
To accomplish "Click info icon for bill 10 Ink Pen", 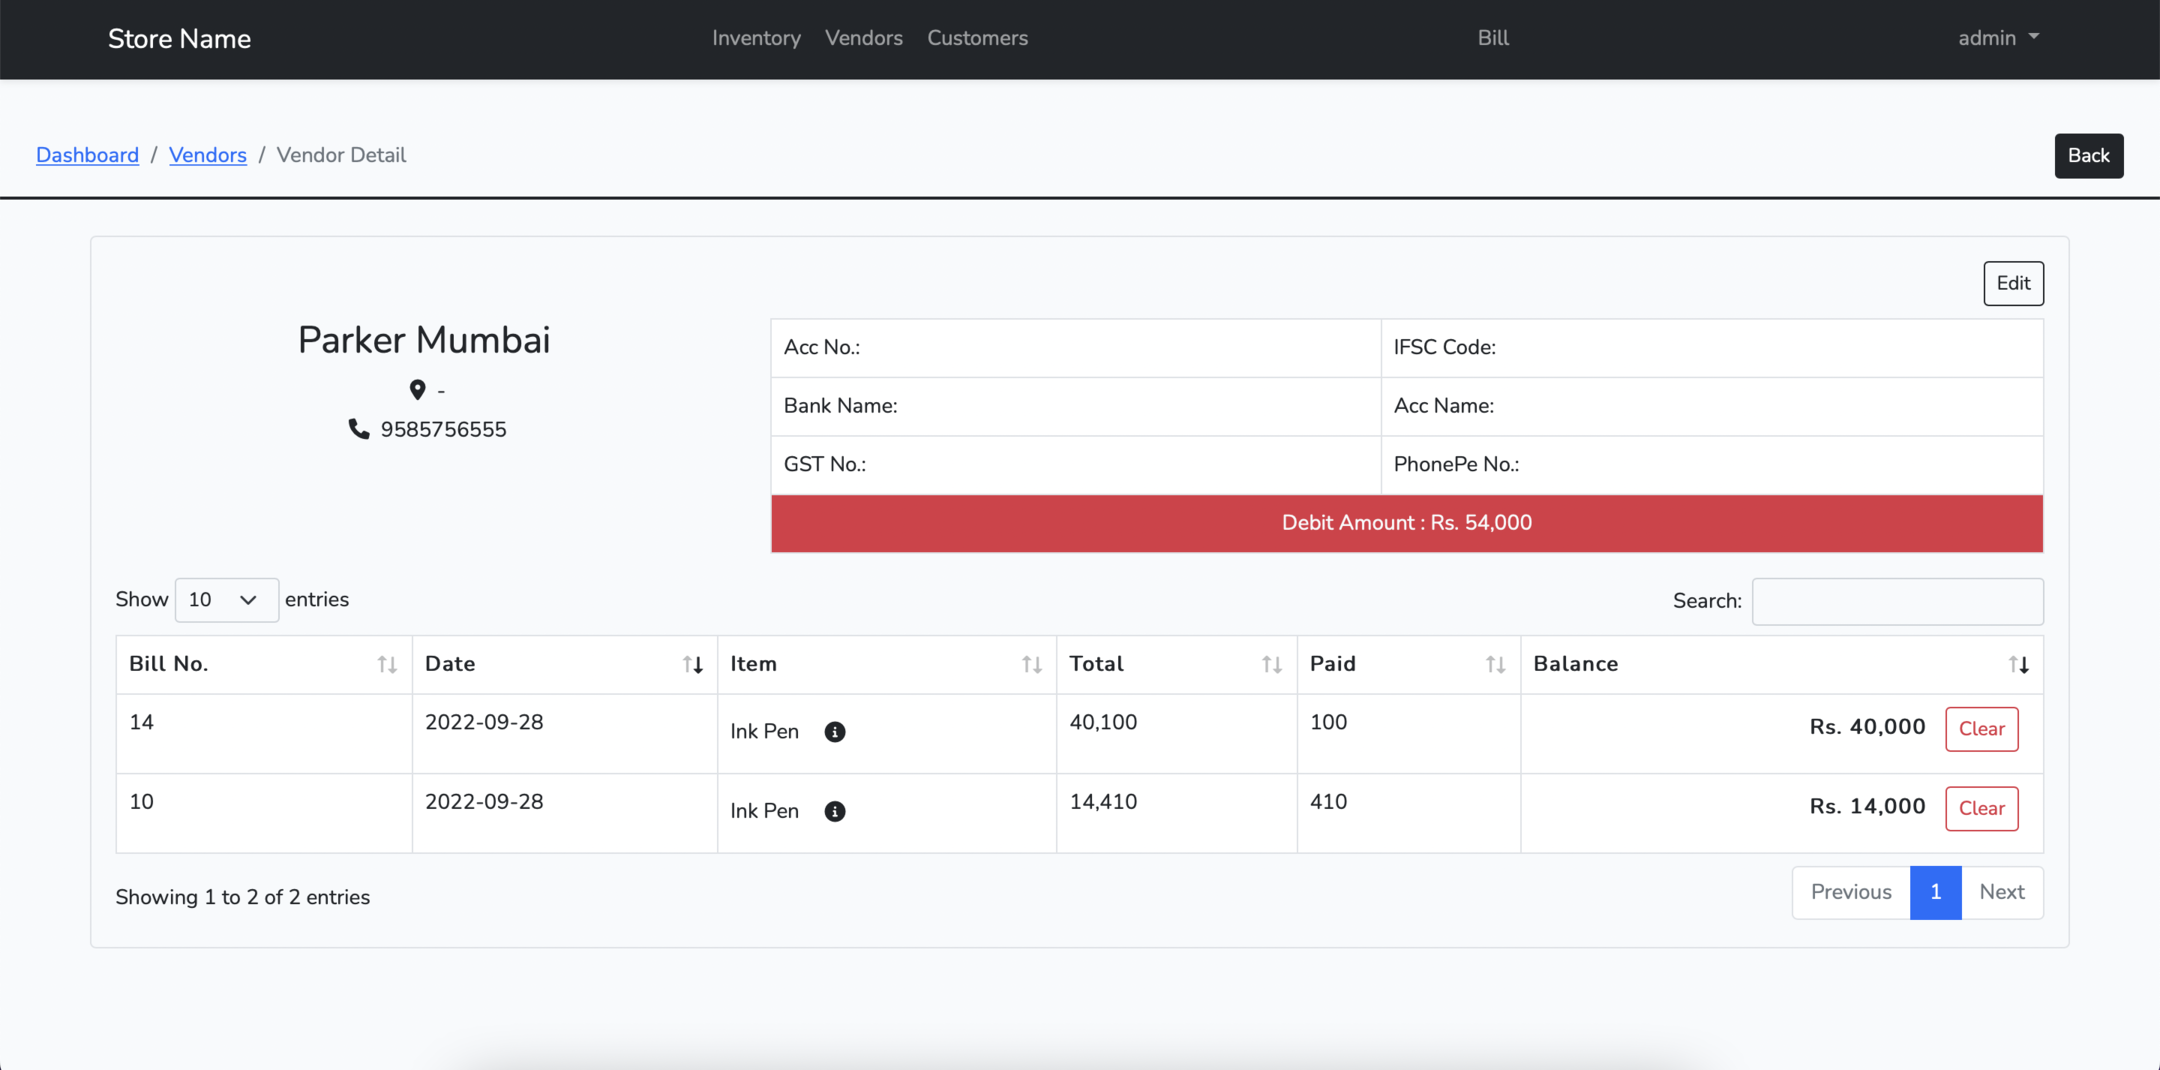I will click(x=834, y=811).
